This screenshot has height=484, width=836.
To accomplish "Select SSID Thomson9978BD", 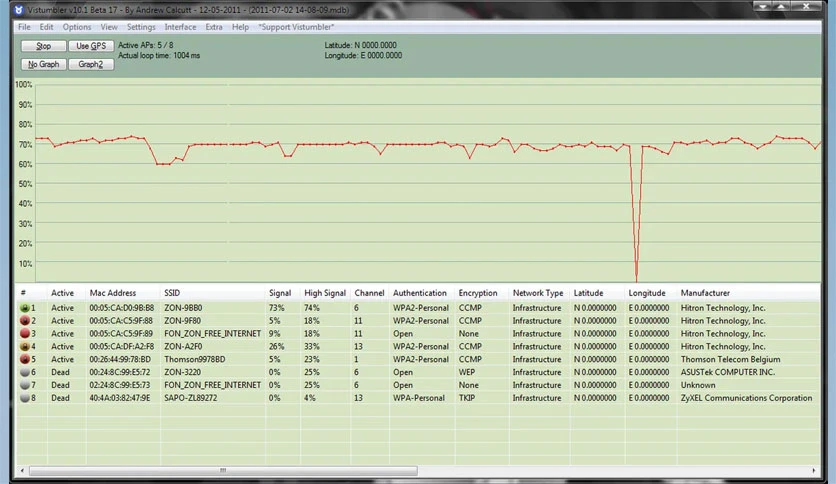I will pyautogui.click(x=195, y=359).
